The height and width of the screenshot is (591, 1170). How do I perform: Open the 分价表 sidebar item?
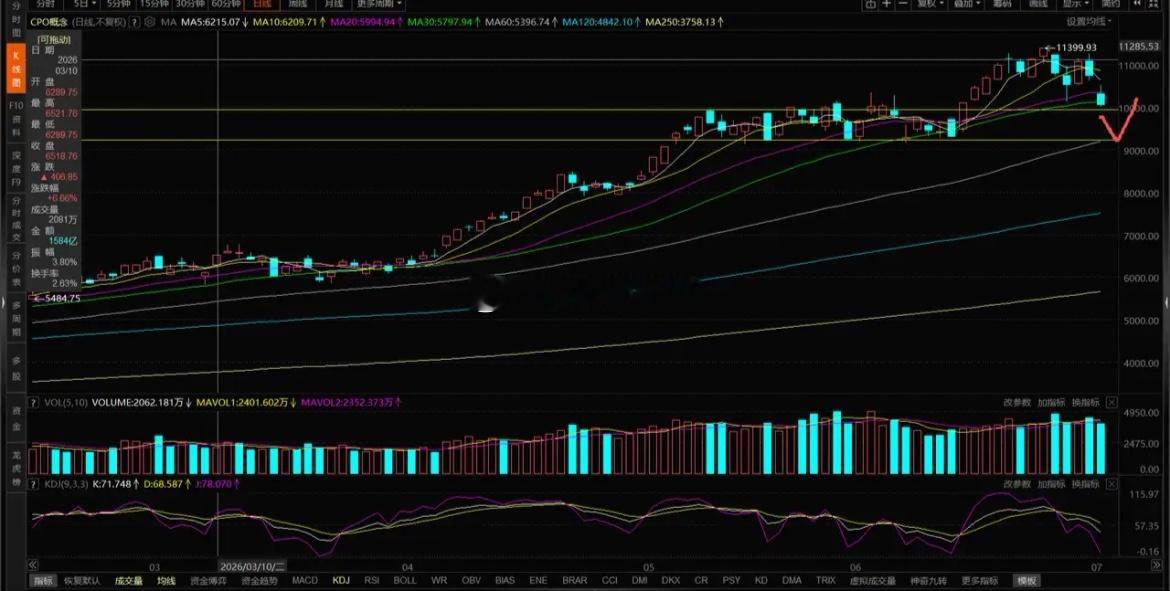point(16,270)
